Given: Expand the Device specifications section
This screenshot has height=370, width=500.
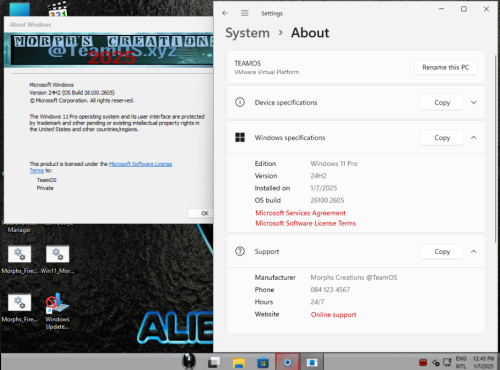Looking at the screenshot, I should (474, 102).
